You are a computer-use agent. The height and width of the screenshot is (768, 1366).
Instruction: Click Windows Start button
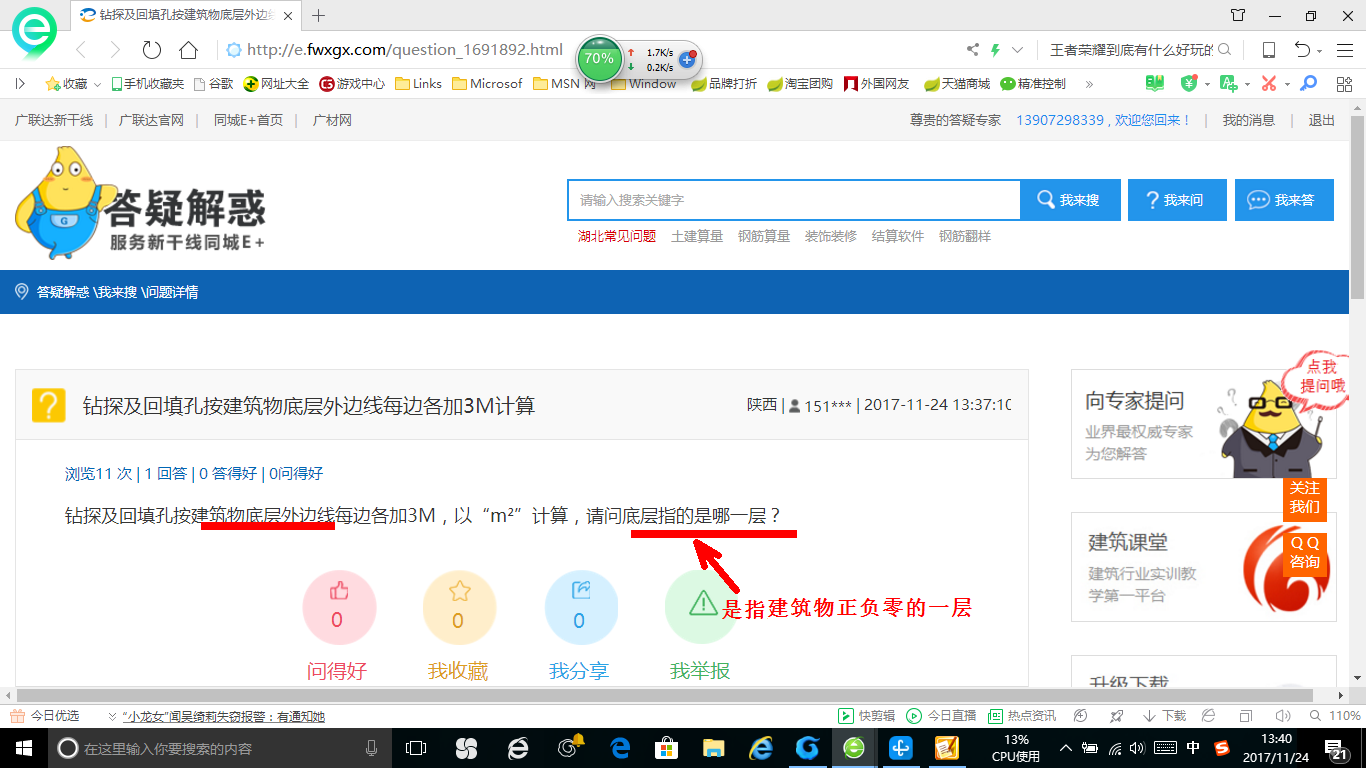[22, 748]
